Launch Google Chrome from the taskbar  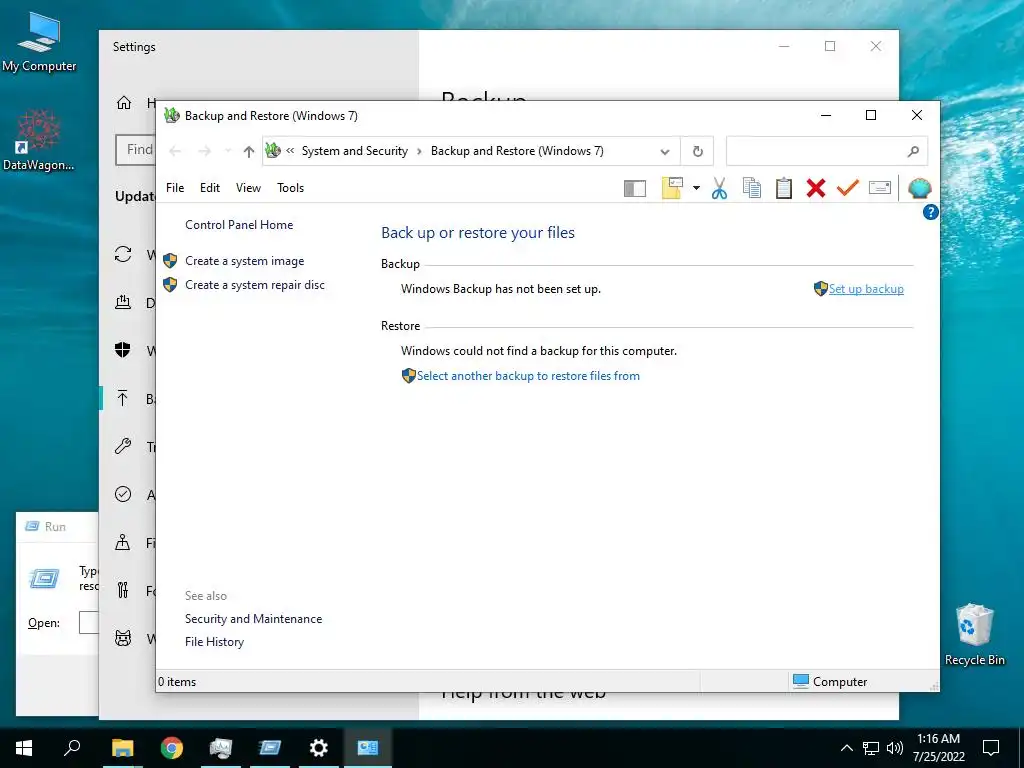click(x=172, y=748)
